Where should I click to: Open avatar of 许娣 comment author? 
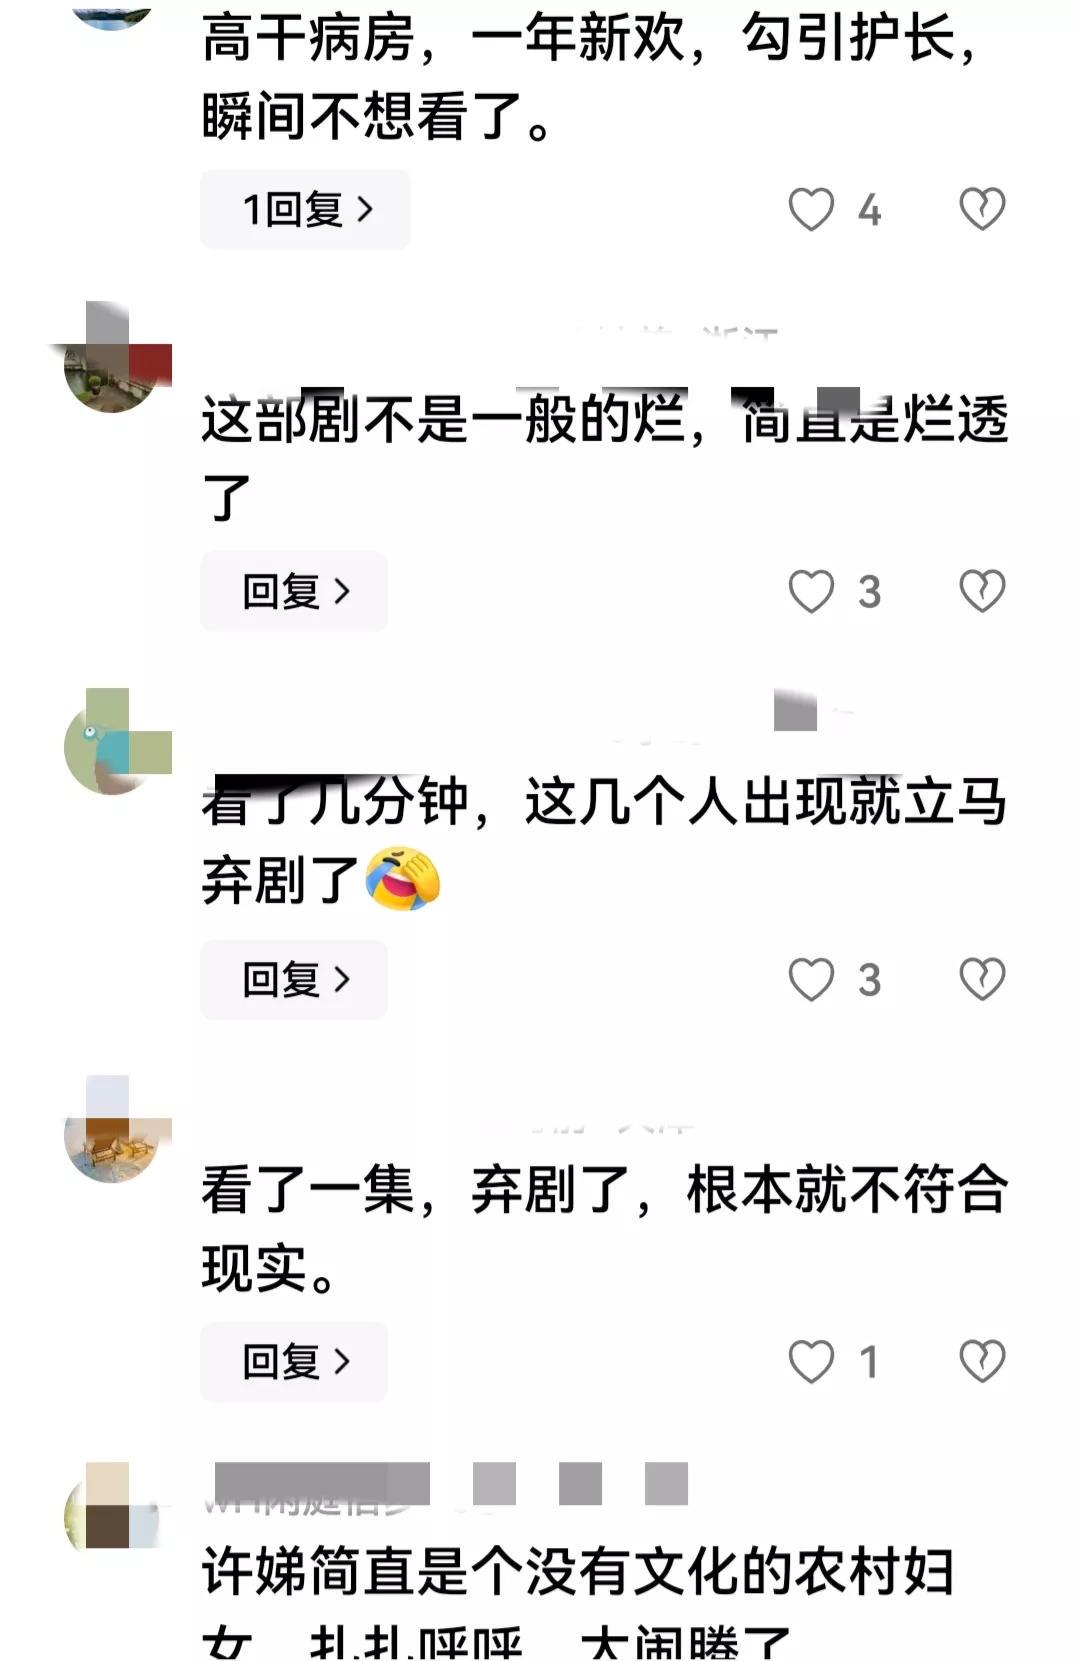[112, 1515]
